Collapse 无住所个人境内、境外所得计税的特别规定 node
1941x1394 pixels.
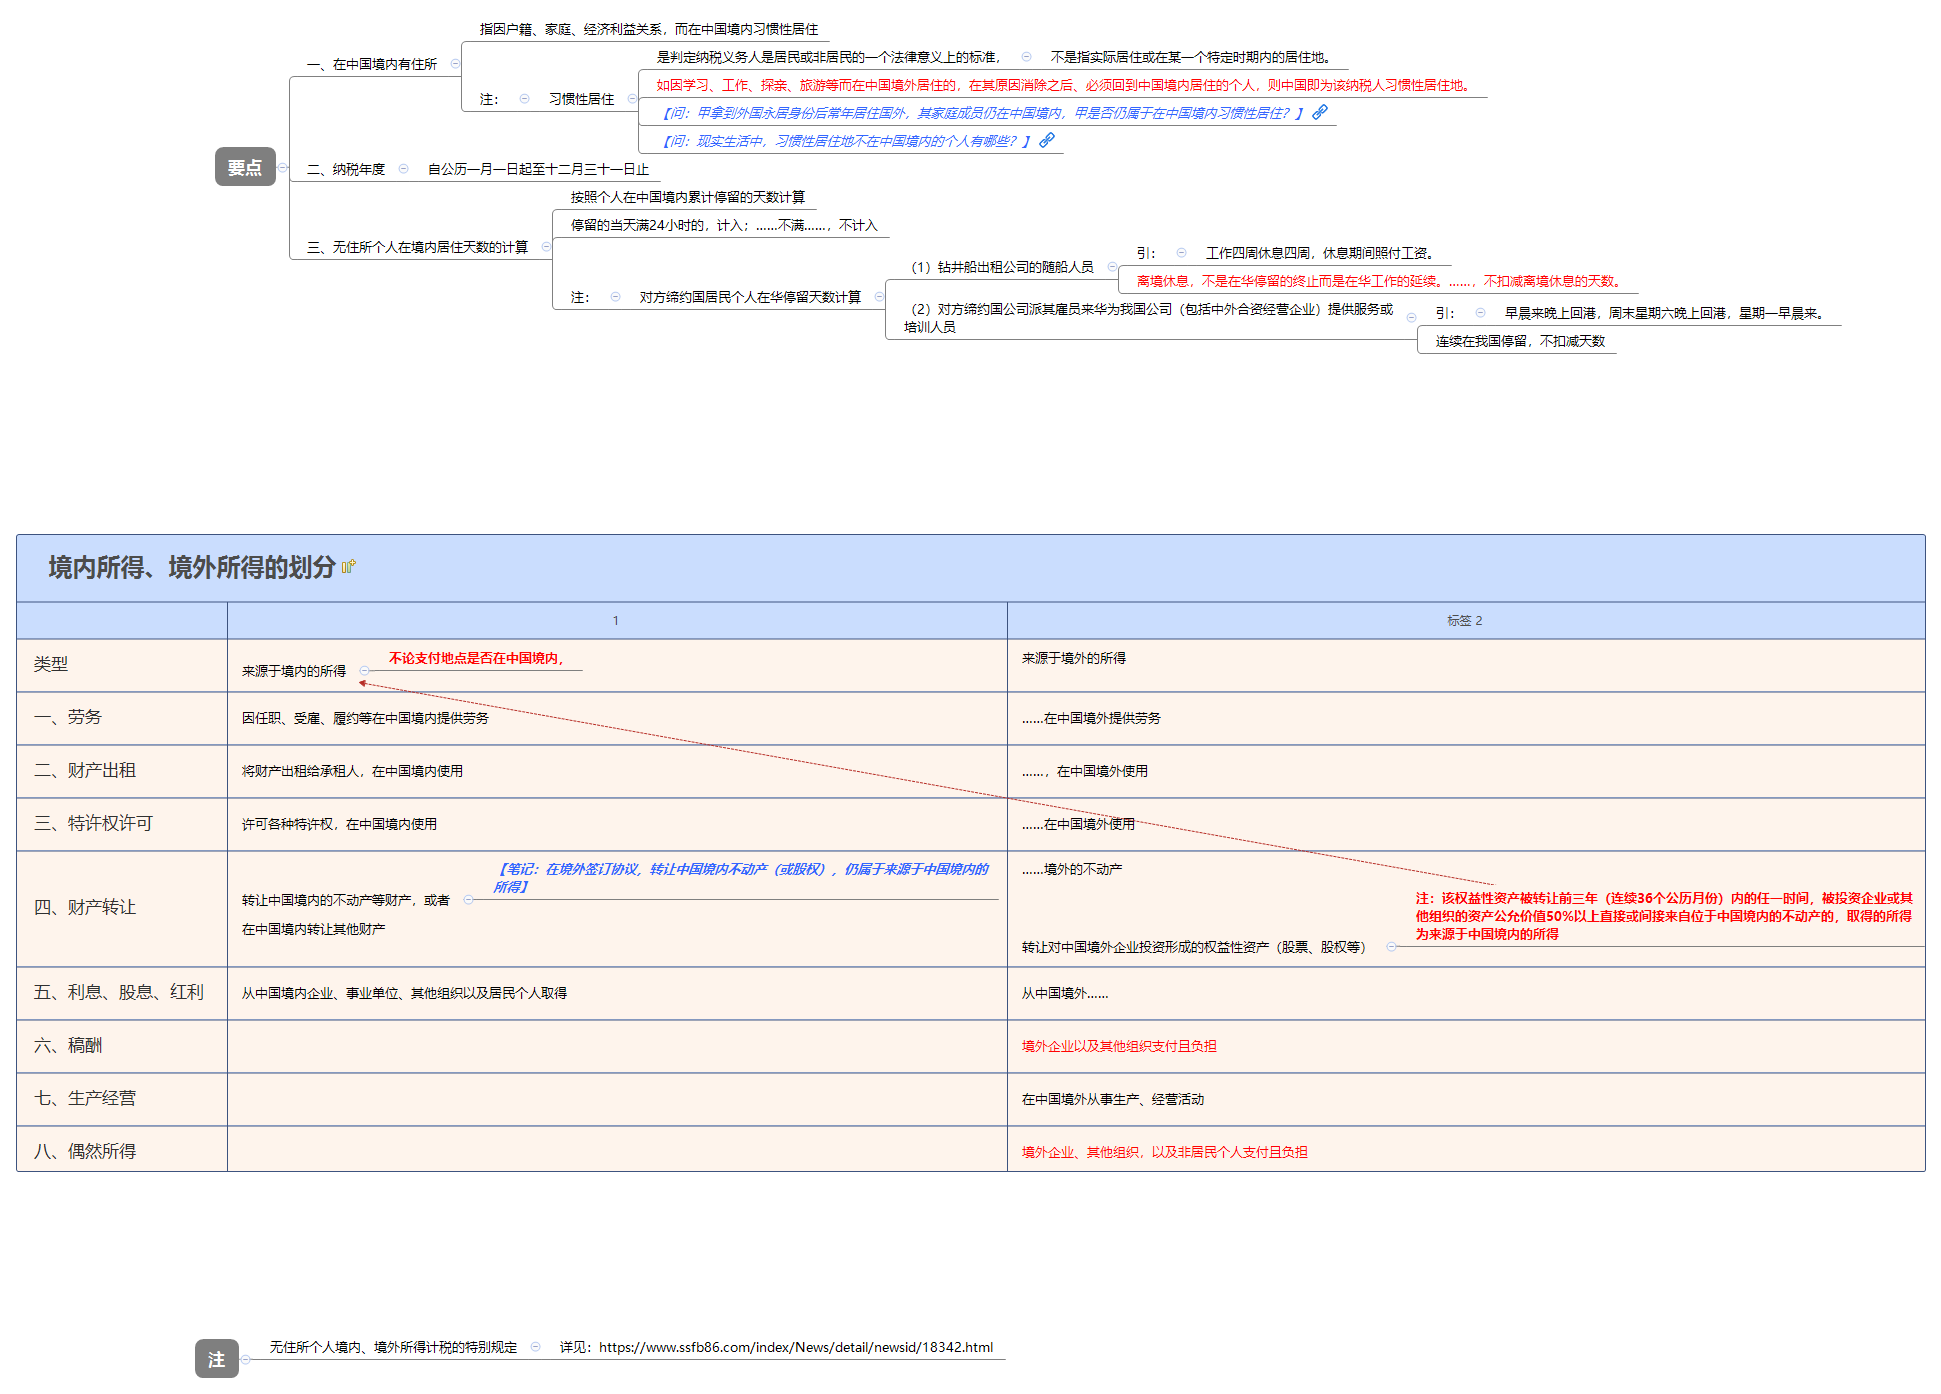(x=536, y=1347)
